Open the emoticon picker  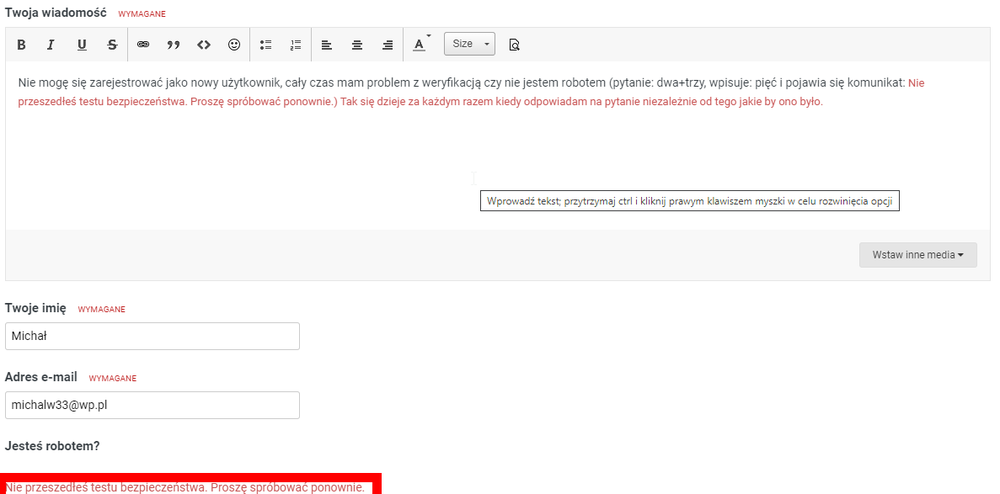tap(234, 45)
